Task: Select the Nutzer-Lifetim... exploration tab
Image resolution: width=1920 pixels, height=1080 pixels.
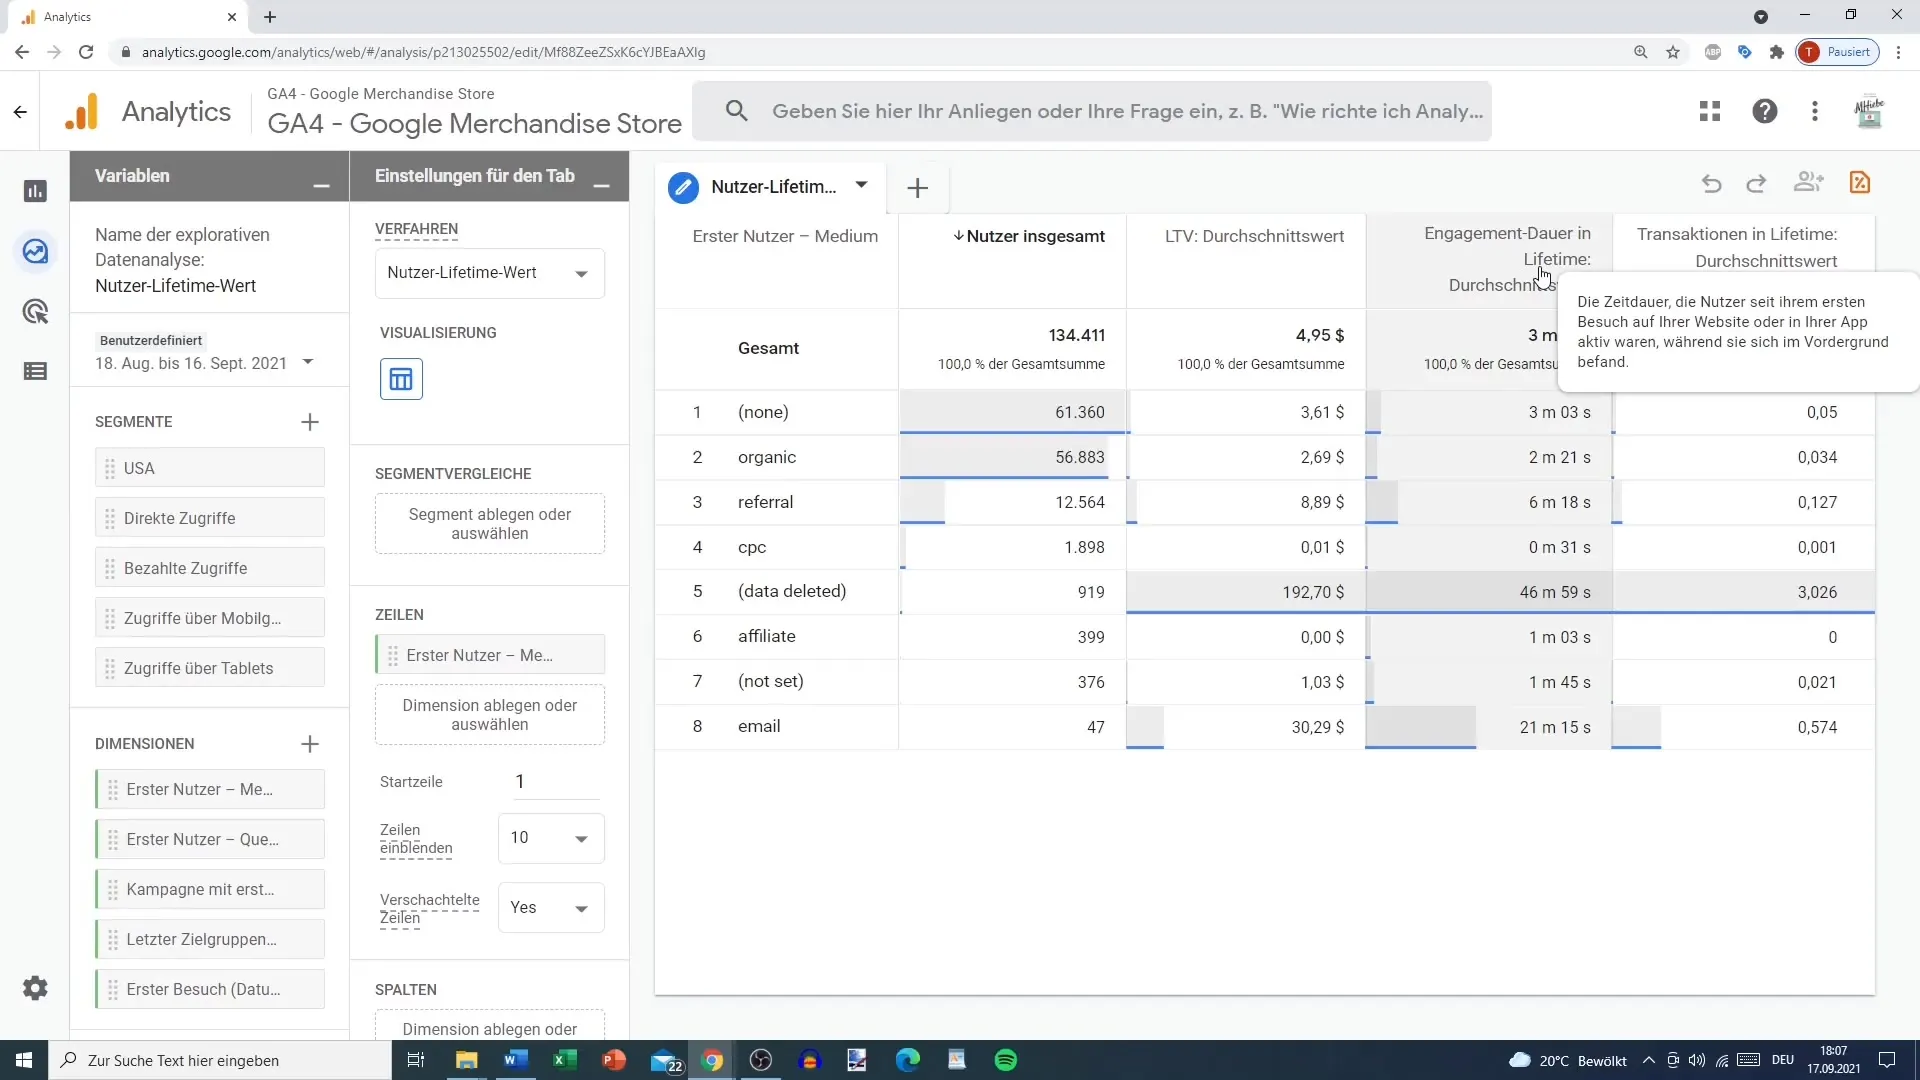Action: point(773,187)
